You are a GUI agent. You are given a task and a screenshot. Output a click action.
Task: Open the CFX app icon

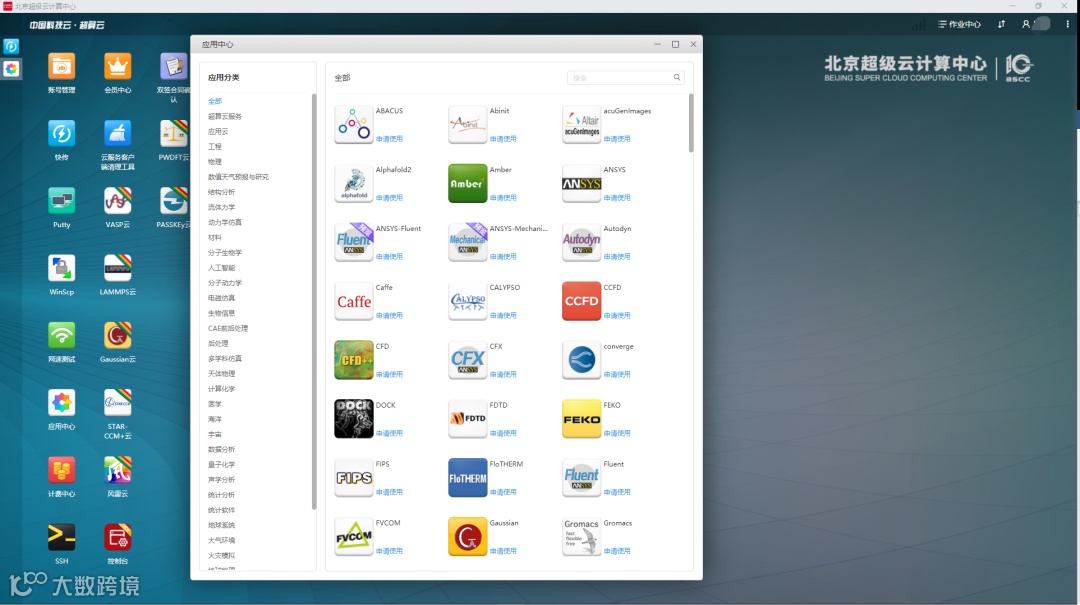(x=468, y=360)
